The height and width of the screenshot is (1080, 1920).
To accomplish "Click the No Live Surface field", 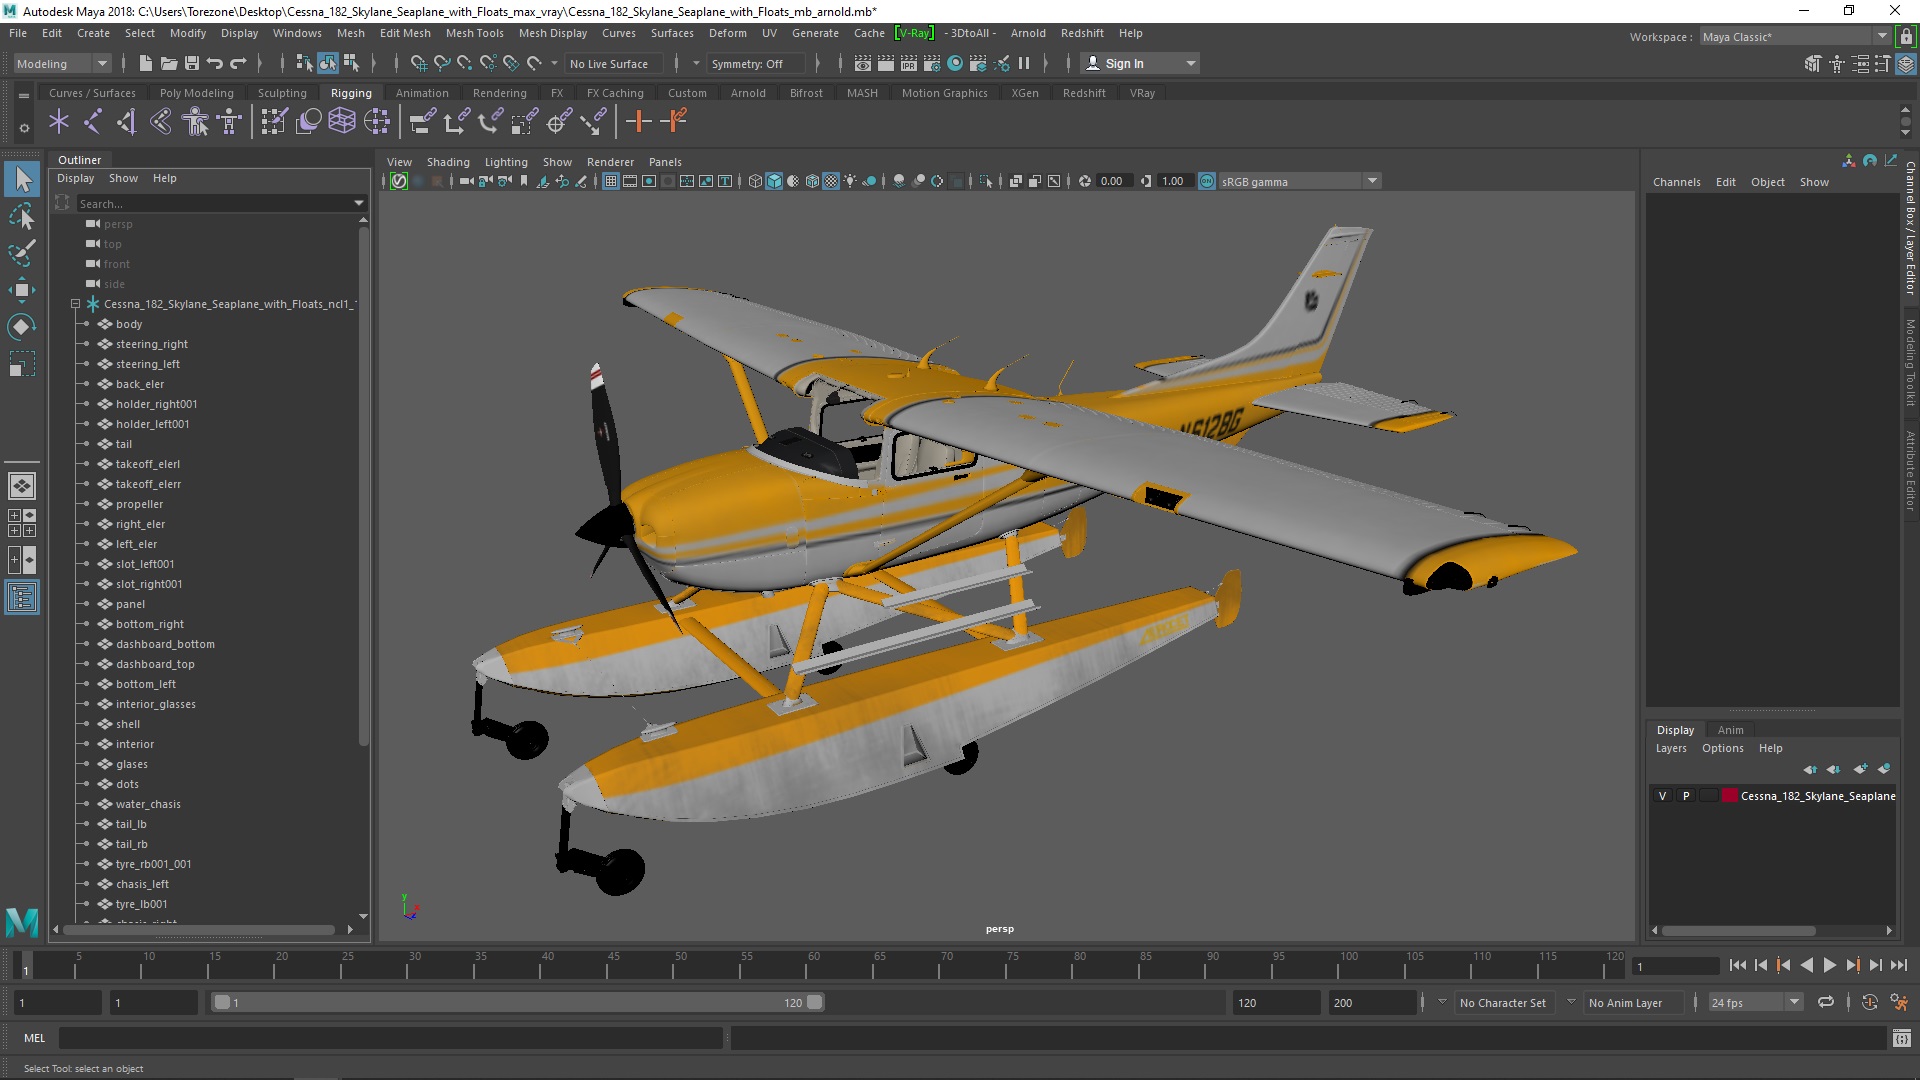I will click(x=614, y=63).
